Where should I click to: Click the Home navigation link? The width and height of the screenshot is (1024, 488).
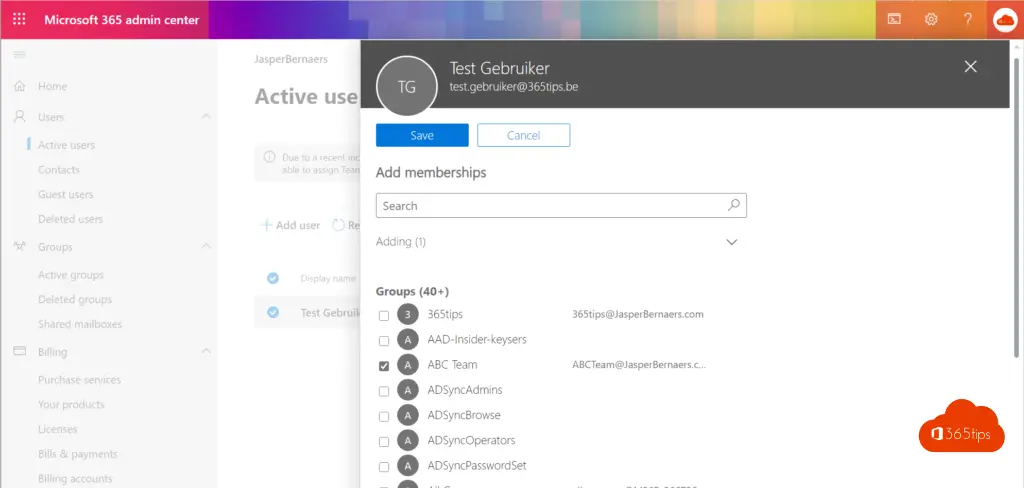52,86
